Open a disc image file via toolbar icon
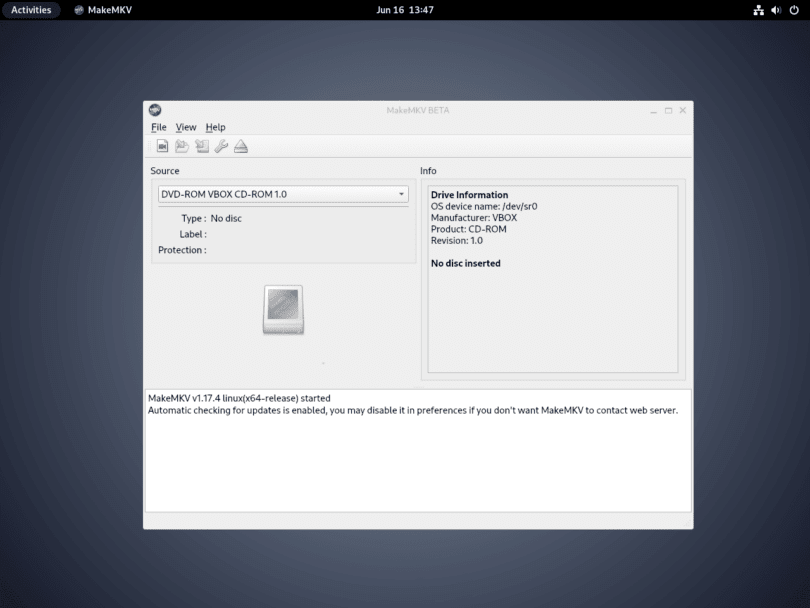The image size is (810, 608). coord(162,146)
